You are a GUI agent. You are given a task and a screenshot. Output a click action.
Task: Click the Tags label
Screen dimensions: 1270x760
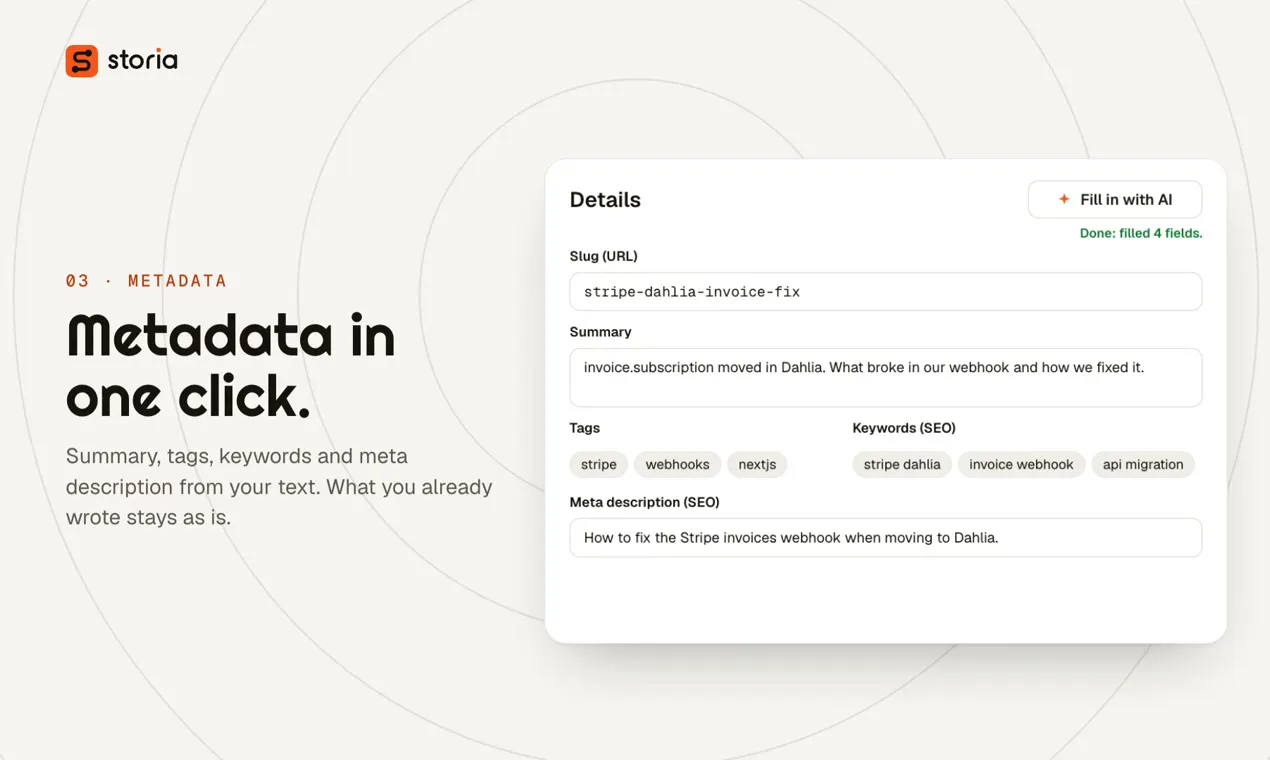[585, 428]
